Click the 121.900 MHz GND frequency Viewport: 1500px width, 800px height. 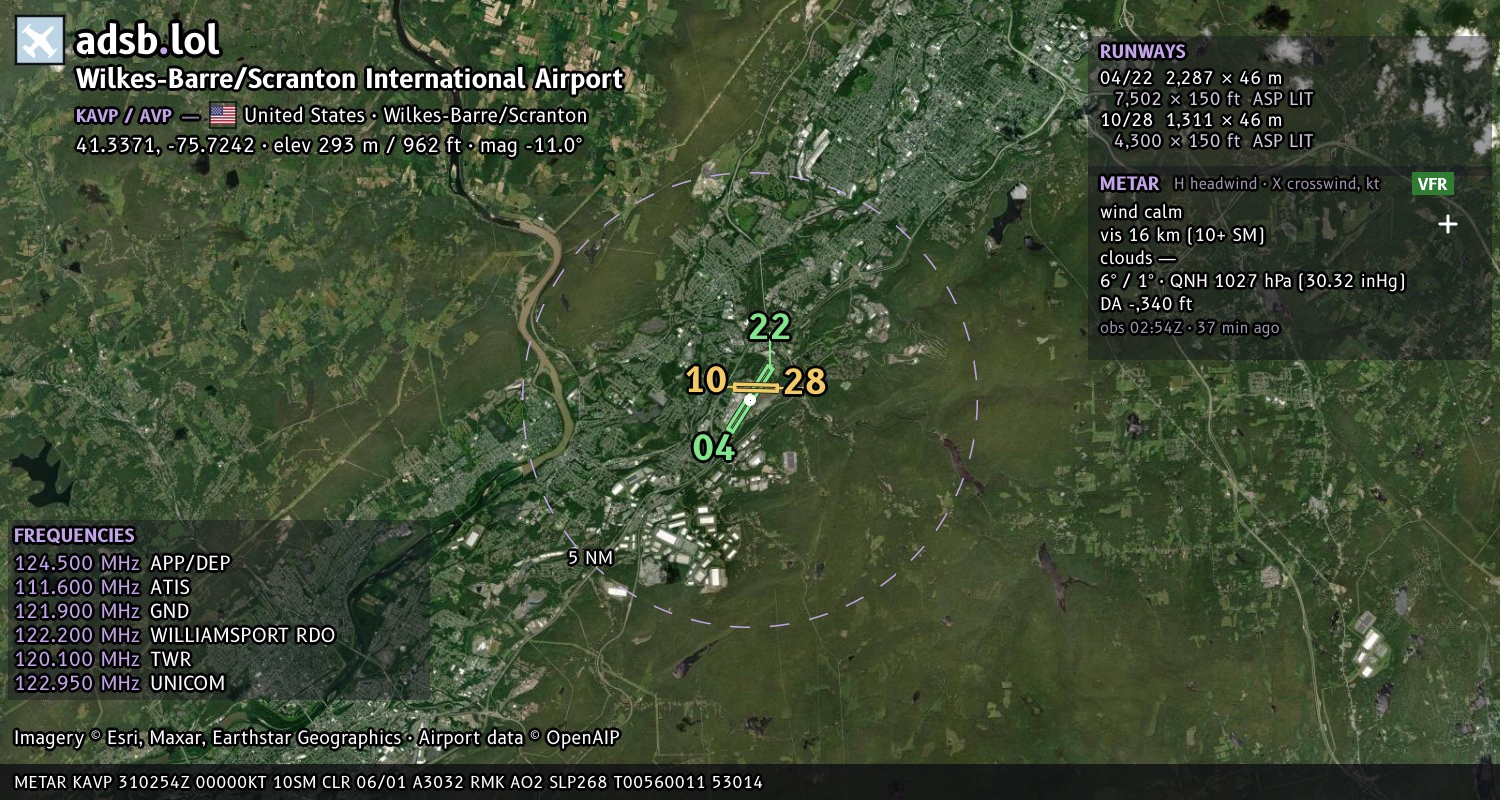tap(101, 611)
